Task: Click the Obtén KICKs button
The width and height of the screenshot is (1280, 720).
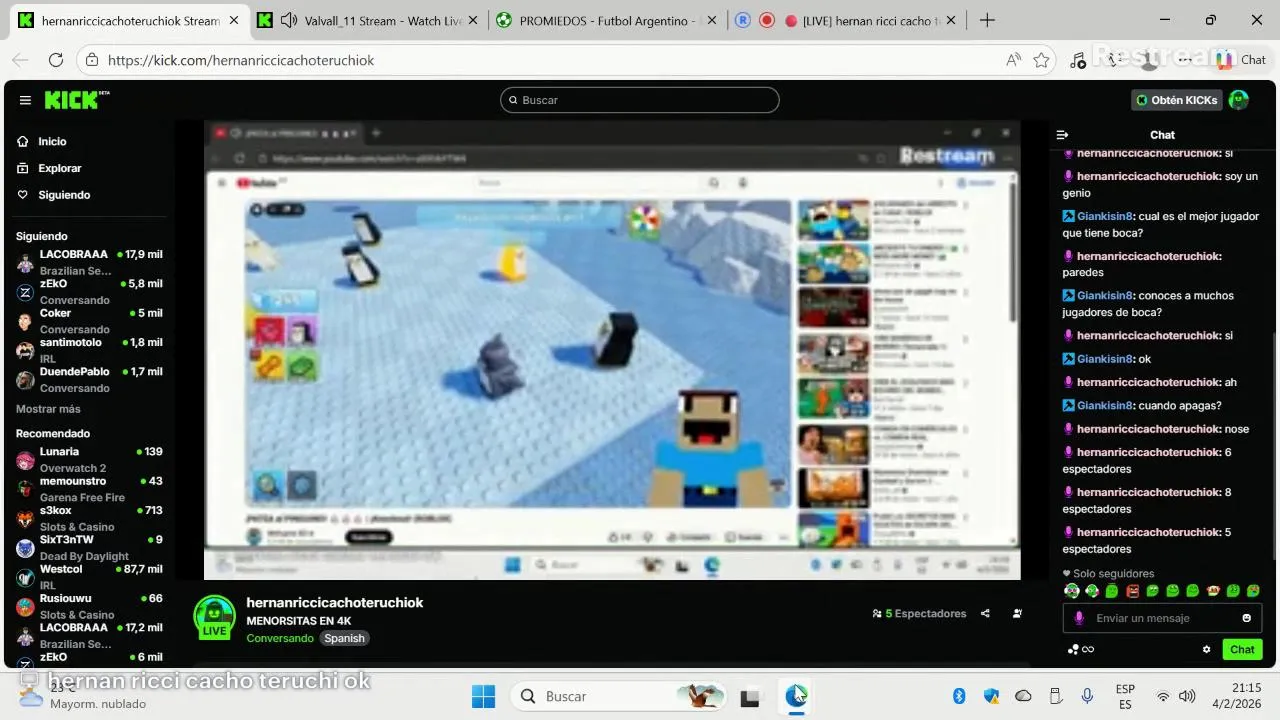Action: pyautogui.click(x=1177, y=100)
